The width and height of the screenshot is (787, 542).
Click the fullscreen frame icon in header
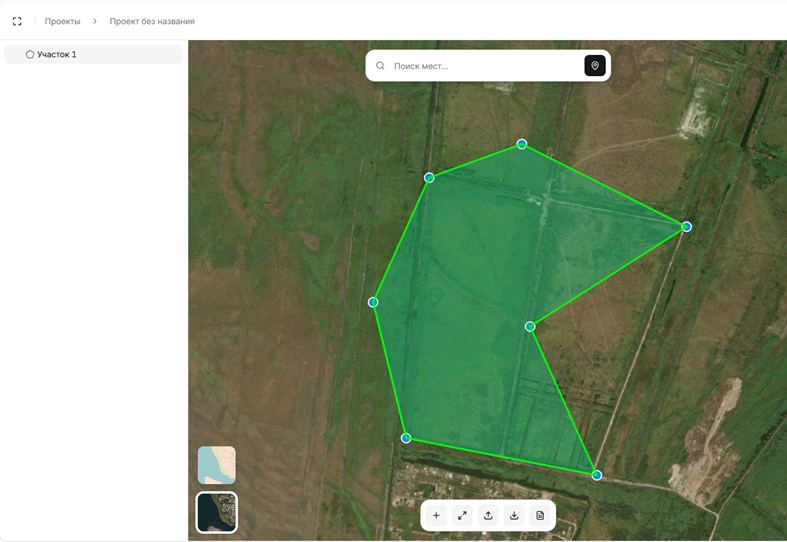click(x=17, y=21)
